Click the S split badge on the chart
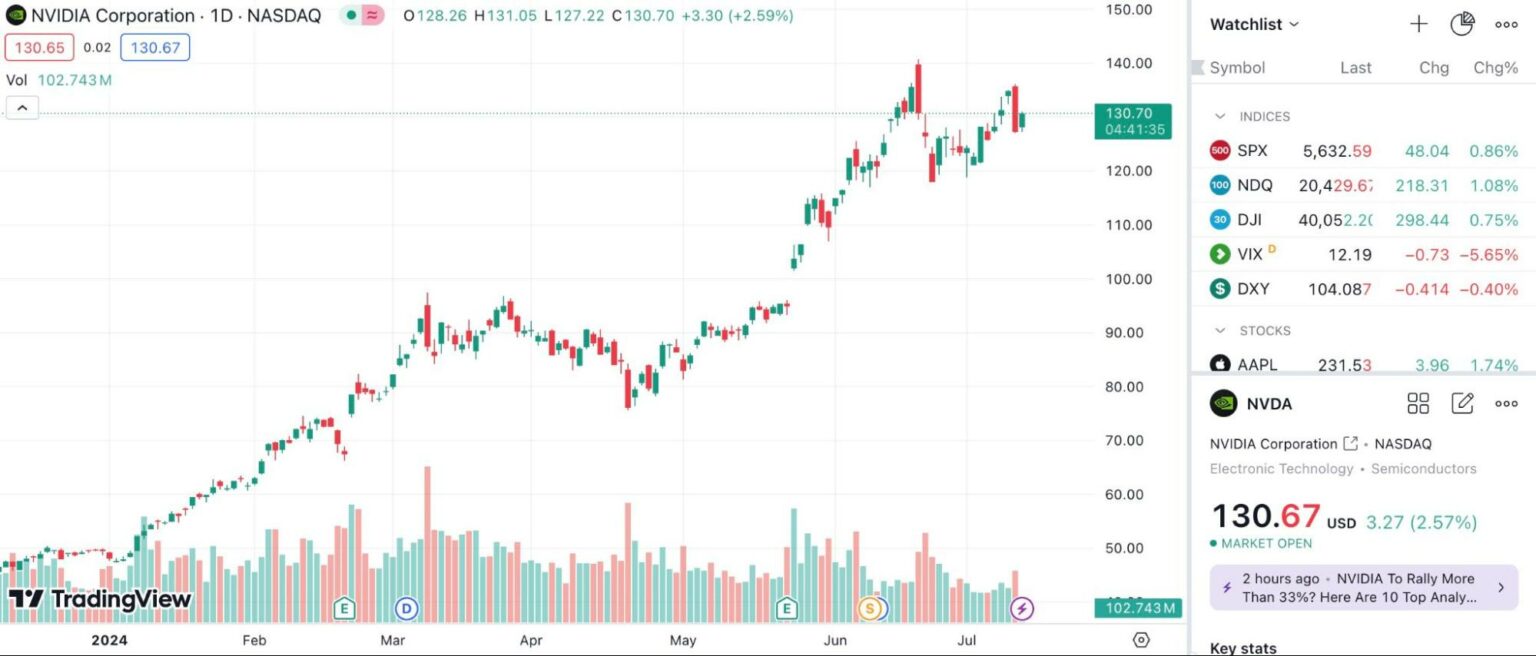 tap(869, 607)
